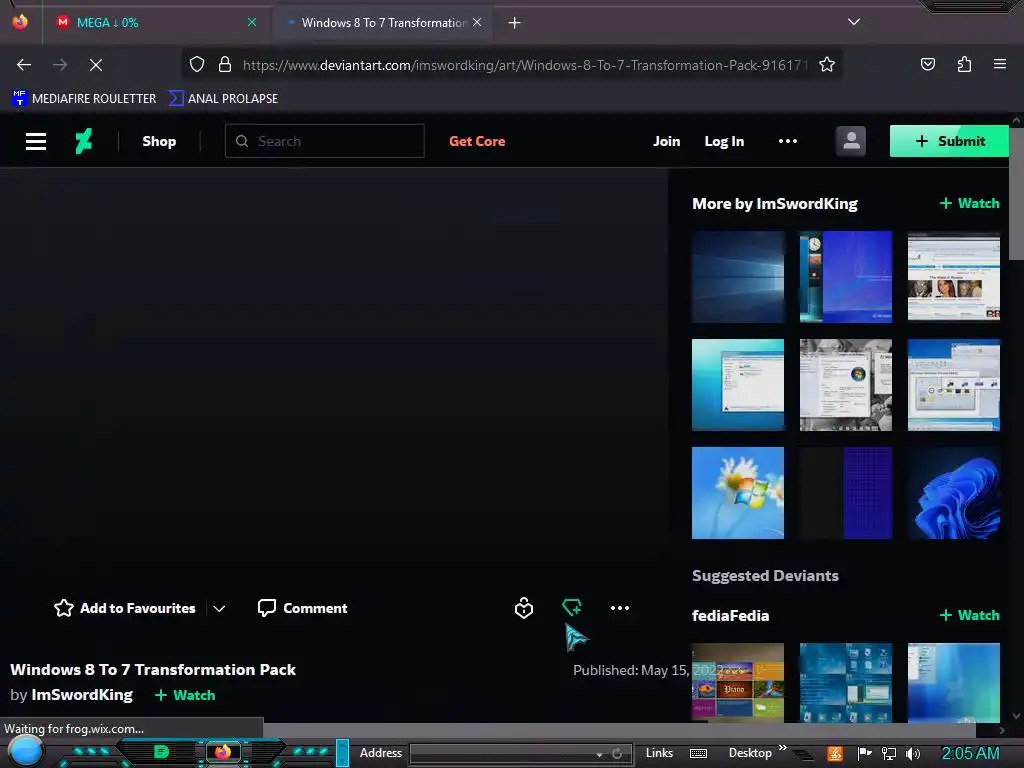Click the Firefox taskbar button
Image resolution: width=1024 pixels, height=768 pixels.
point(223,752)
